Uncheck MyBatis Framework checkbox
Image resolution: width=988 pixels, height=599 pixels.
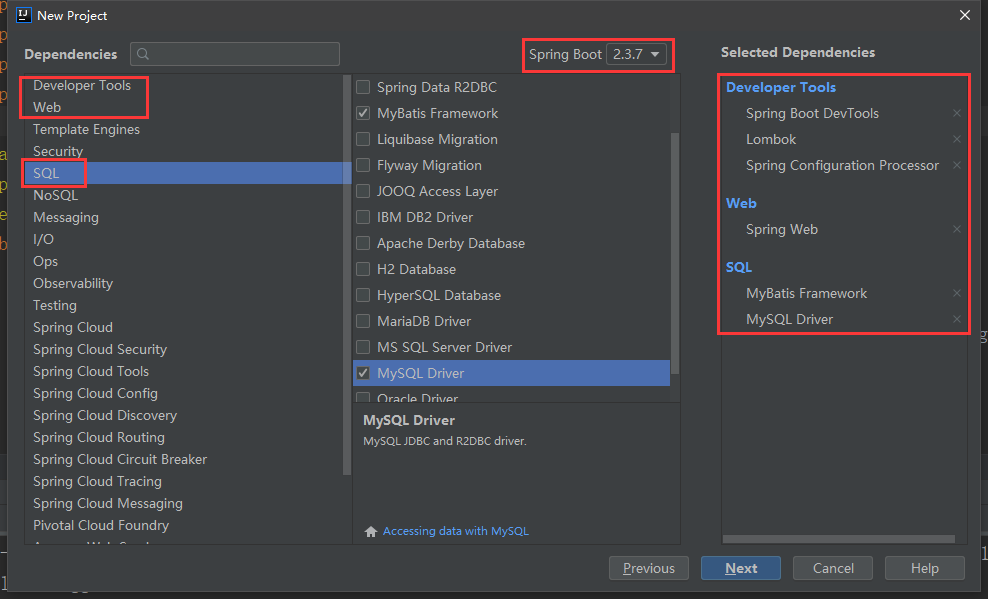pyautogui.click(x=363, y=113)
